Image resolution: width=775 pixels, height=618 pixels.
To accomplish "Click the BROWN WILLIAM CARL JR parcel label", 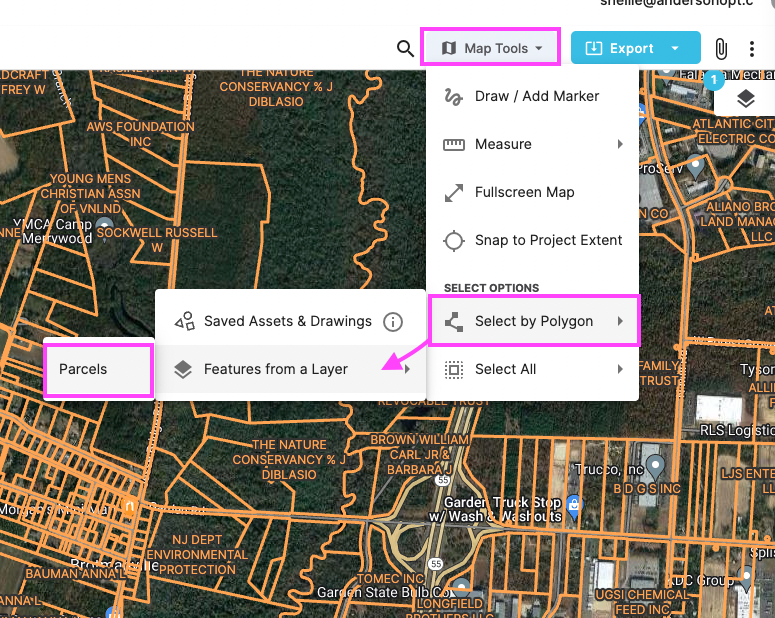I will [420, 454].
